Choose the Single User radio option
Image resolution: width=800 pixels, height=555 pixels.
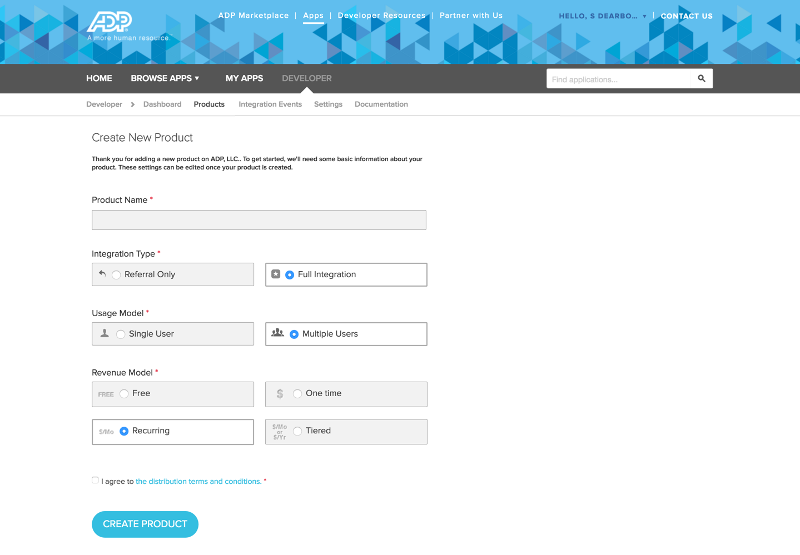[x=120, y=335]
